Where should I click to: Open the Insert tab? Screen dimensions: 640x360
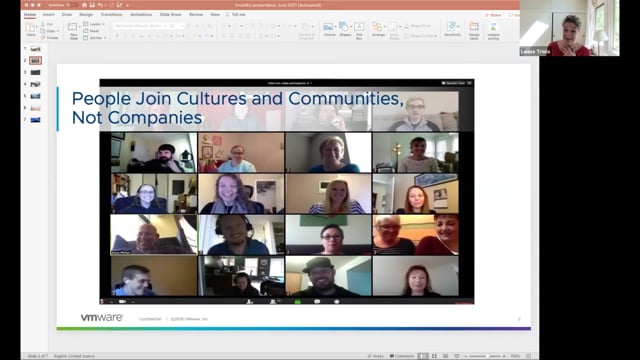[x=49, y=14]
